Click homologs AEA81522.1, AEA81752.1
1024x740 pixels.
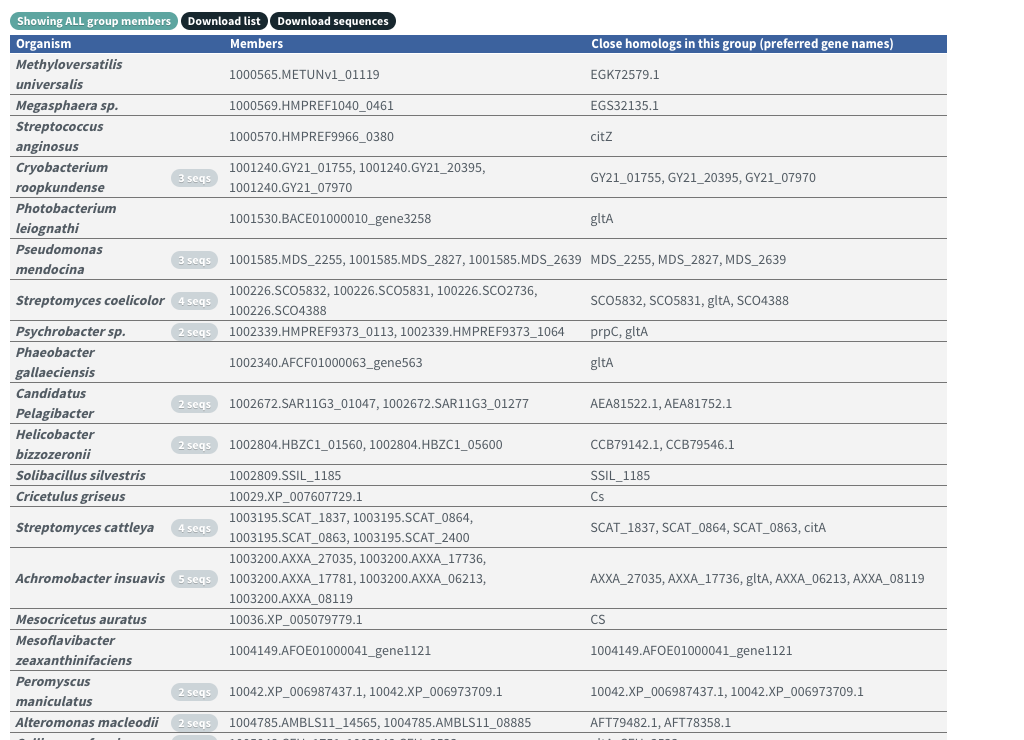click(x=661, y=404)
